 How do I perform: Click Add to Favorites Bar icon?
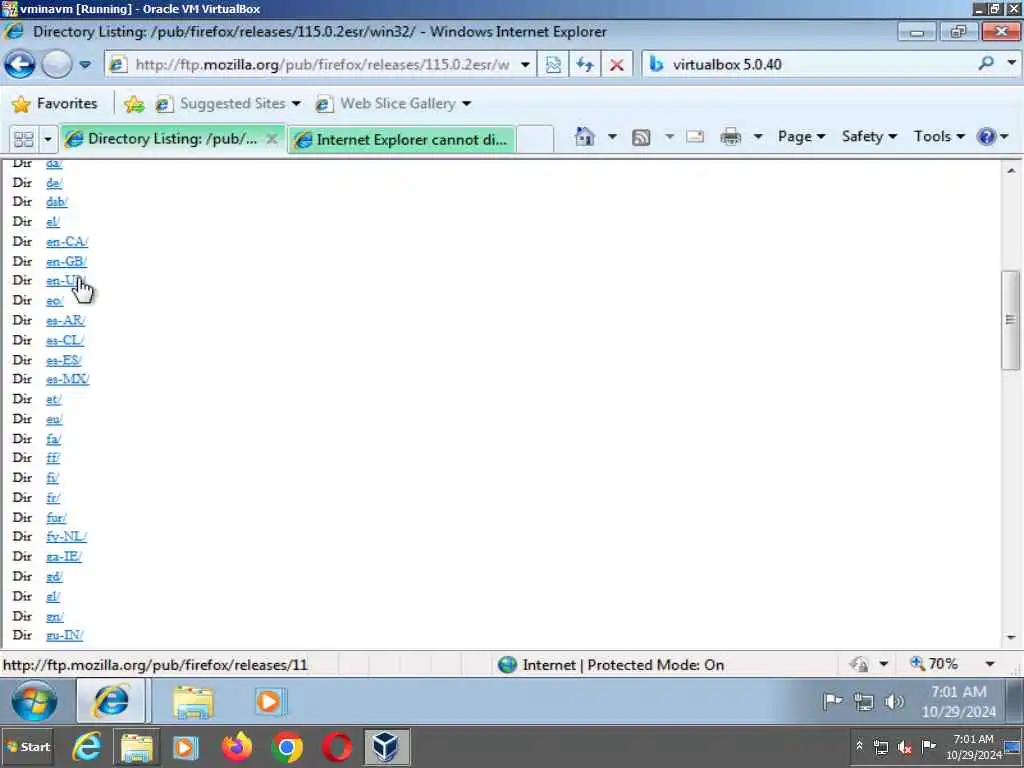134,103
